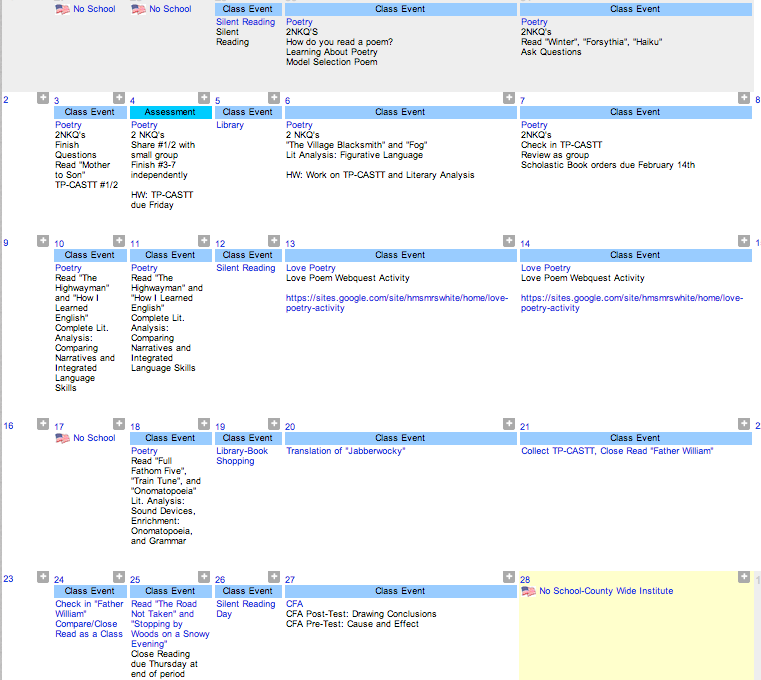The width and height of the screenshot is (761, 680).
Task: Open Love Poetry title on day 14
Action: tap(546, 268)
